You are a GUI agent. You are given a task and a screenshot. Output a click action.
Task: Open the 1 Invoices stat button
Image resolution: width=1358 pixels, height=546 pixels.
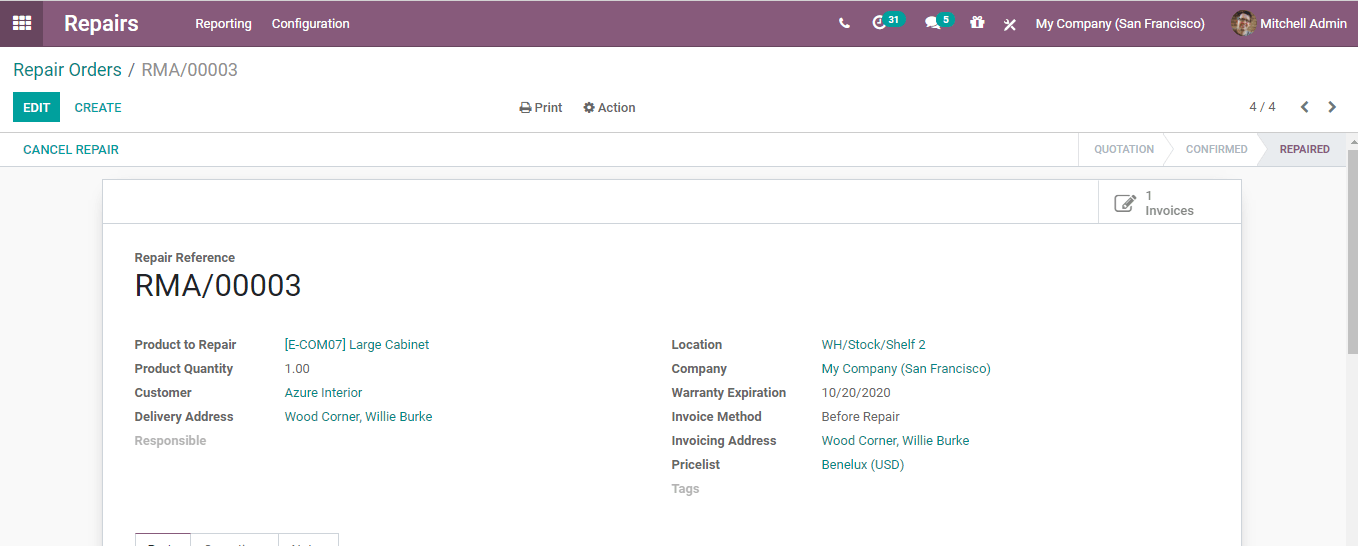1169,203
